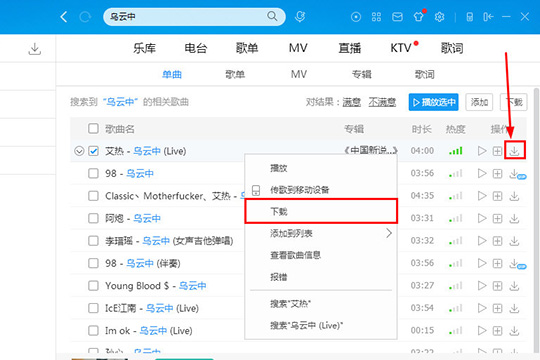Viewport: 540px width, 360px height.
Task: Choose 传歌到移动设备 in context menu
Action: tap(321, 190)
